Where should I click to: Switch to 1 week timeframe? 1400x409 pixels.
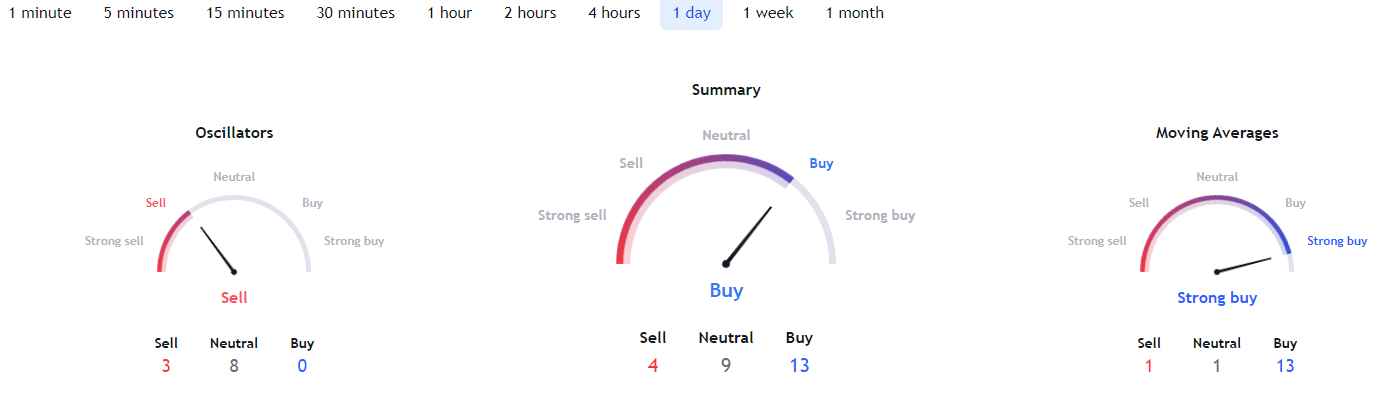click(768, 13)
